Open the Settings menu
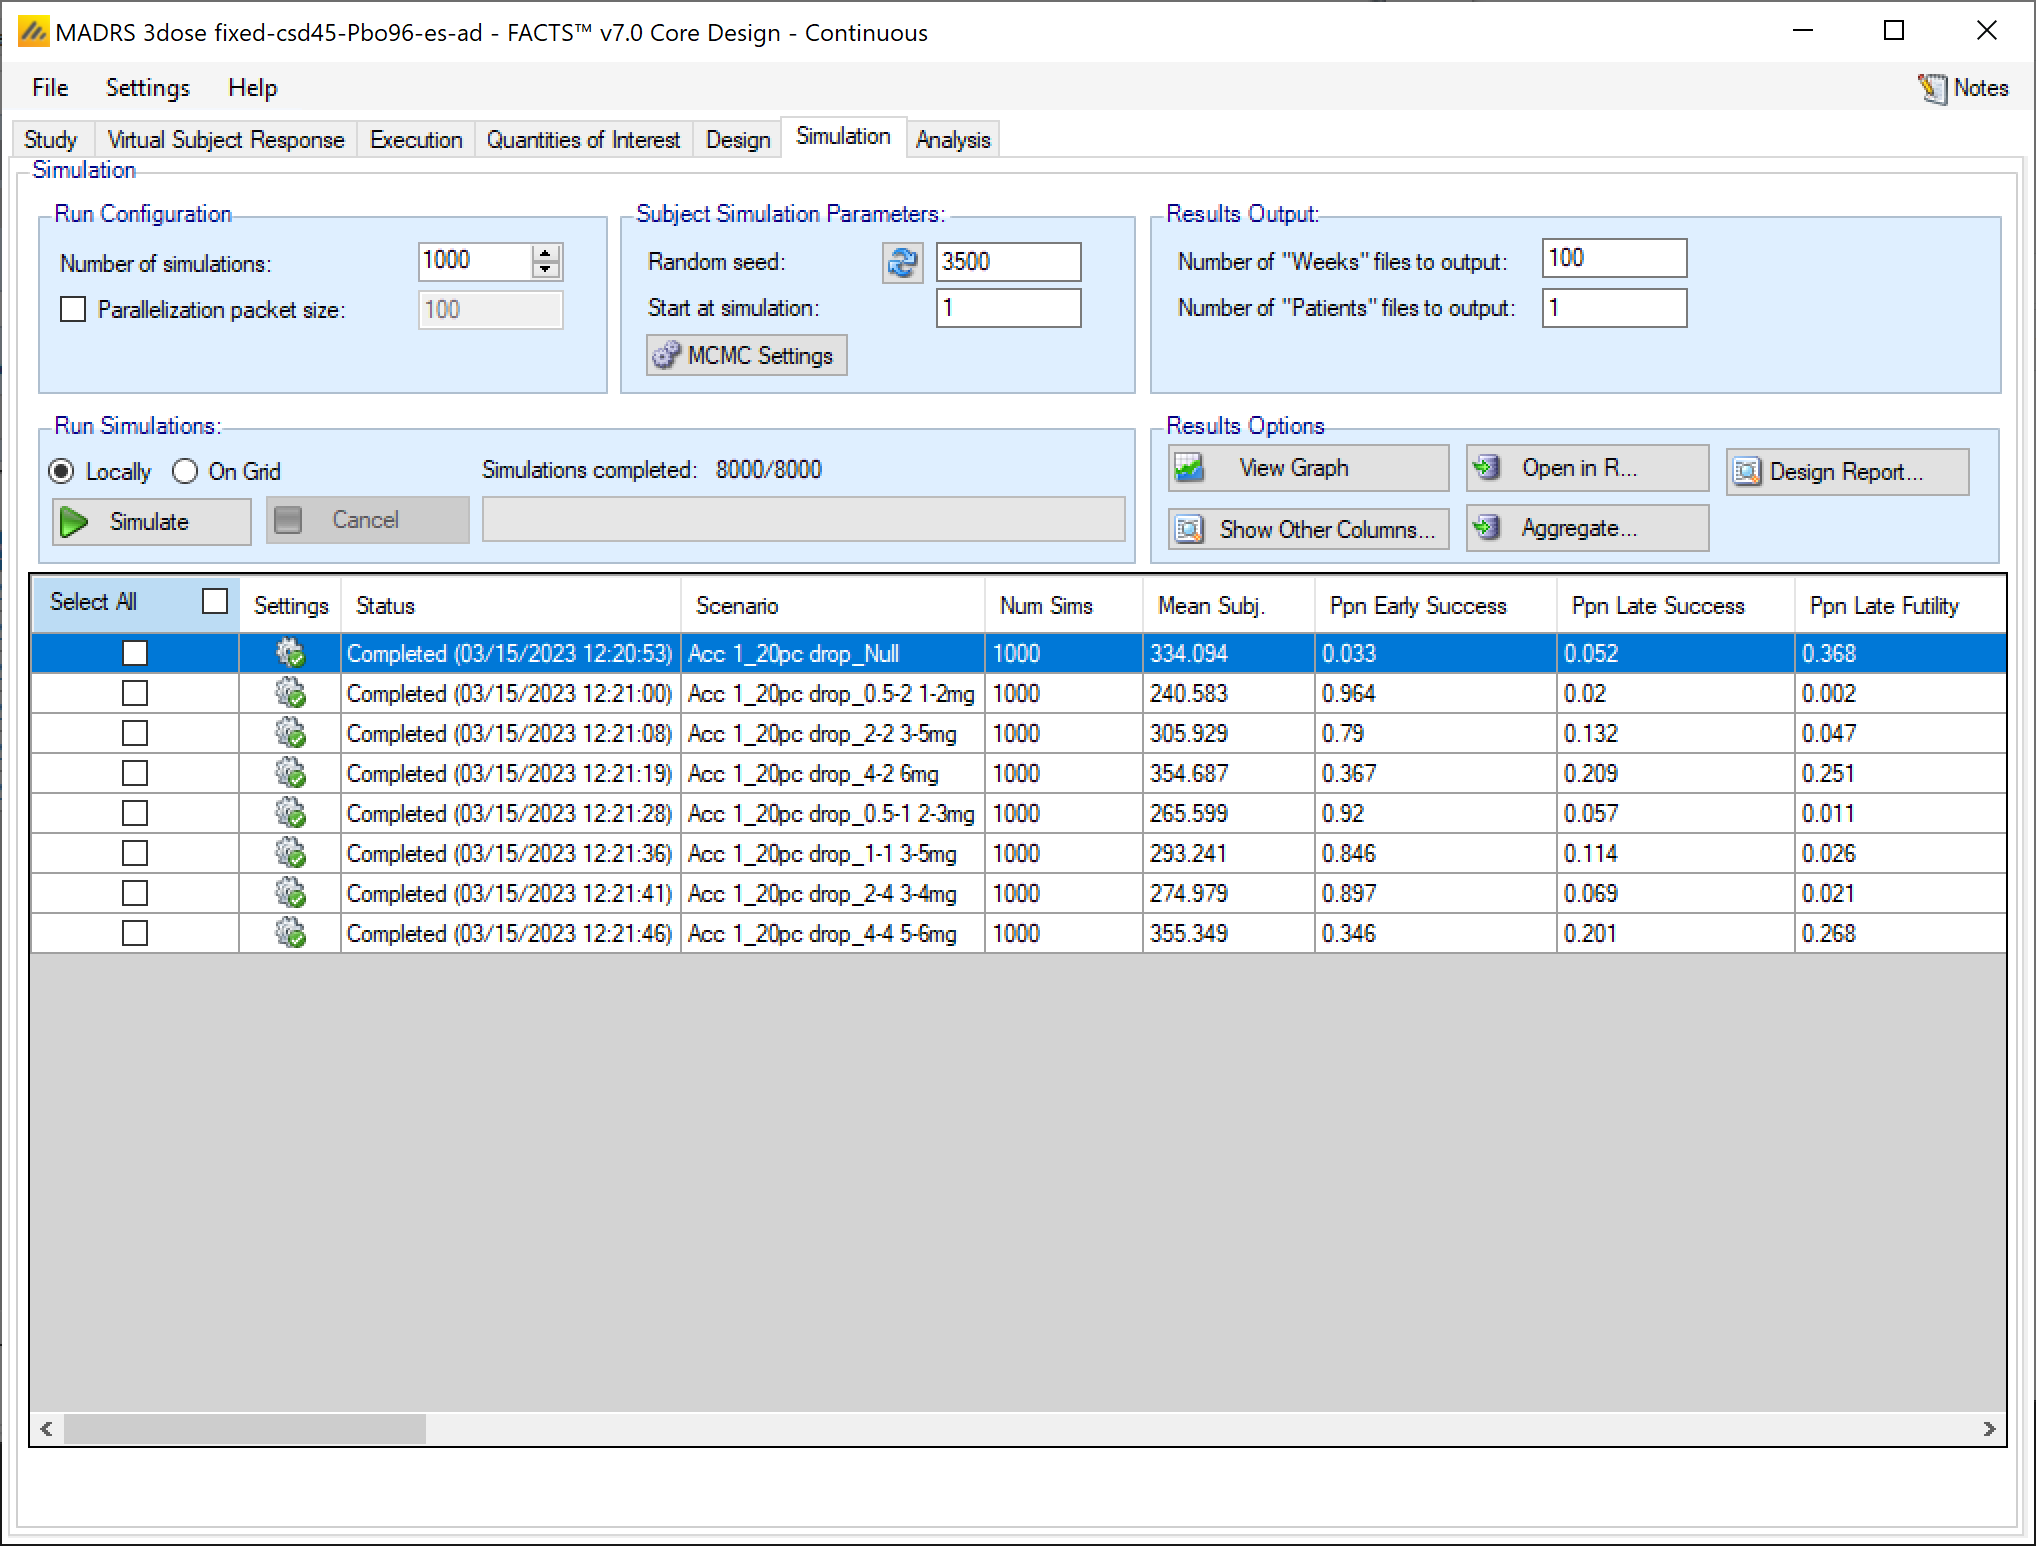 [x=147, y=88]
